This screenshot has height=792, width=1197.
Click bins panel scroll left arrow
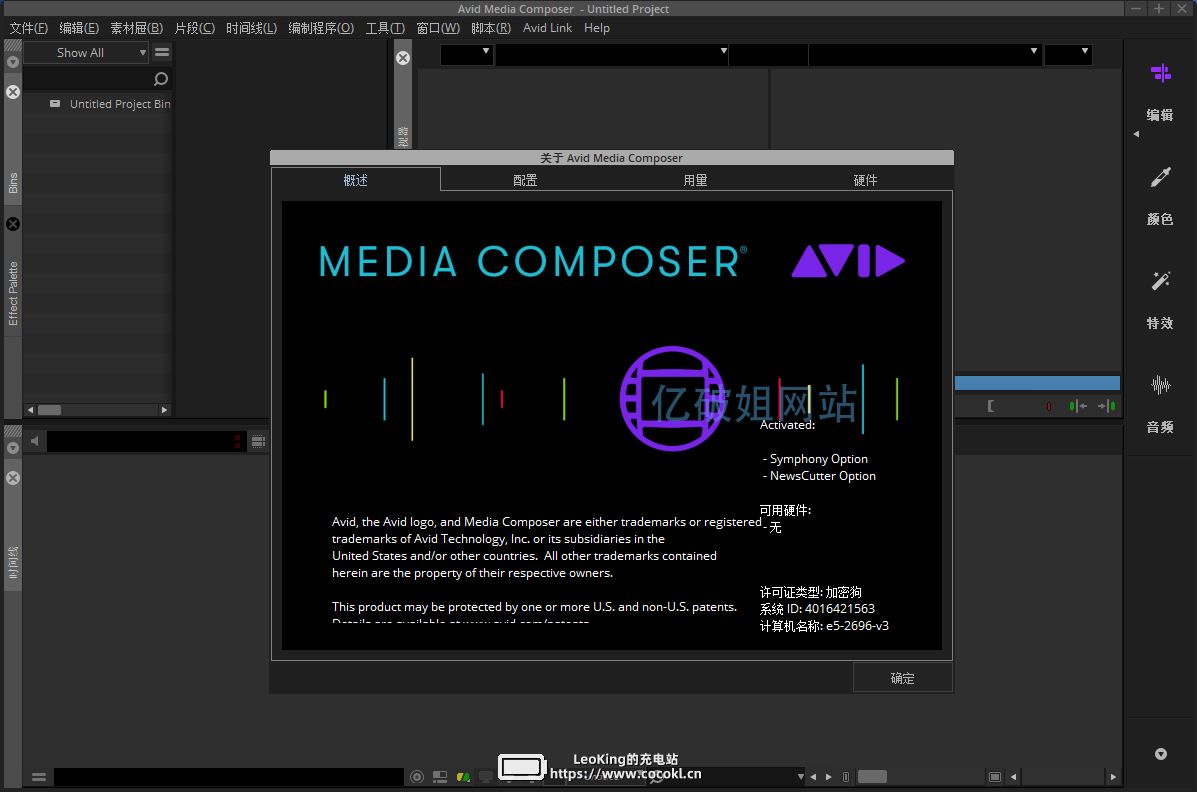pos(31,410)
